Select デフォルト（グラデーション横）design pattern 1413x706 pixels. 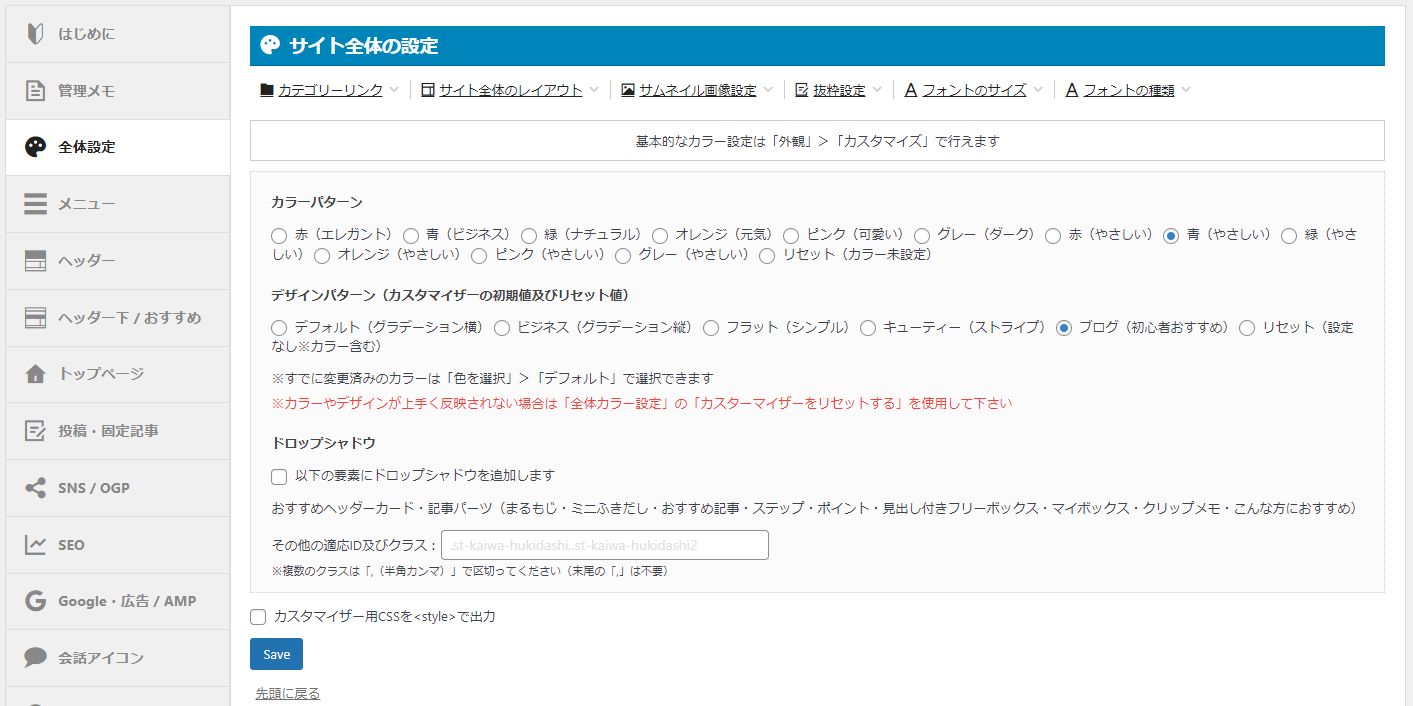pos(279,328)
